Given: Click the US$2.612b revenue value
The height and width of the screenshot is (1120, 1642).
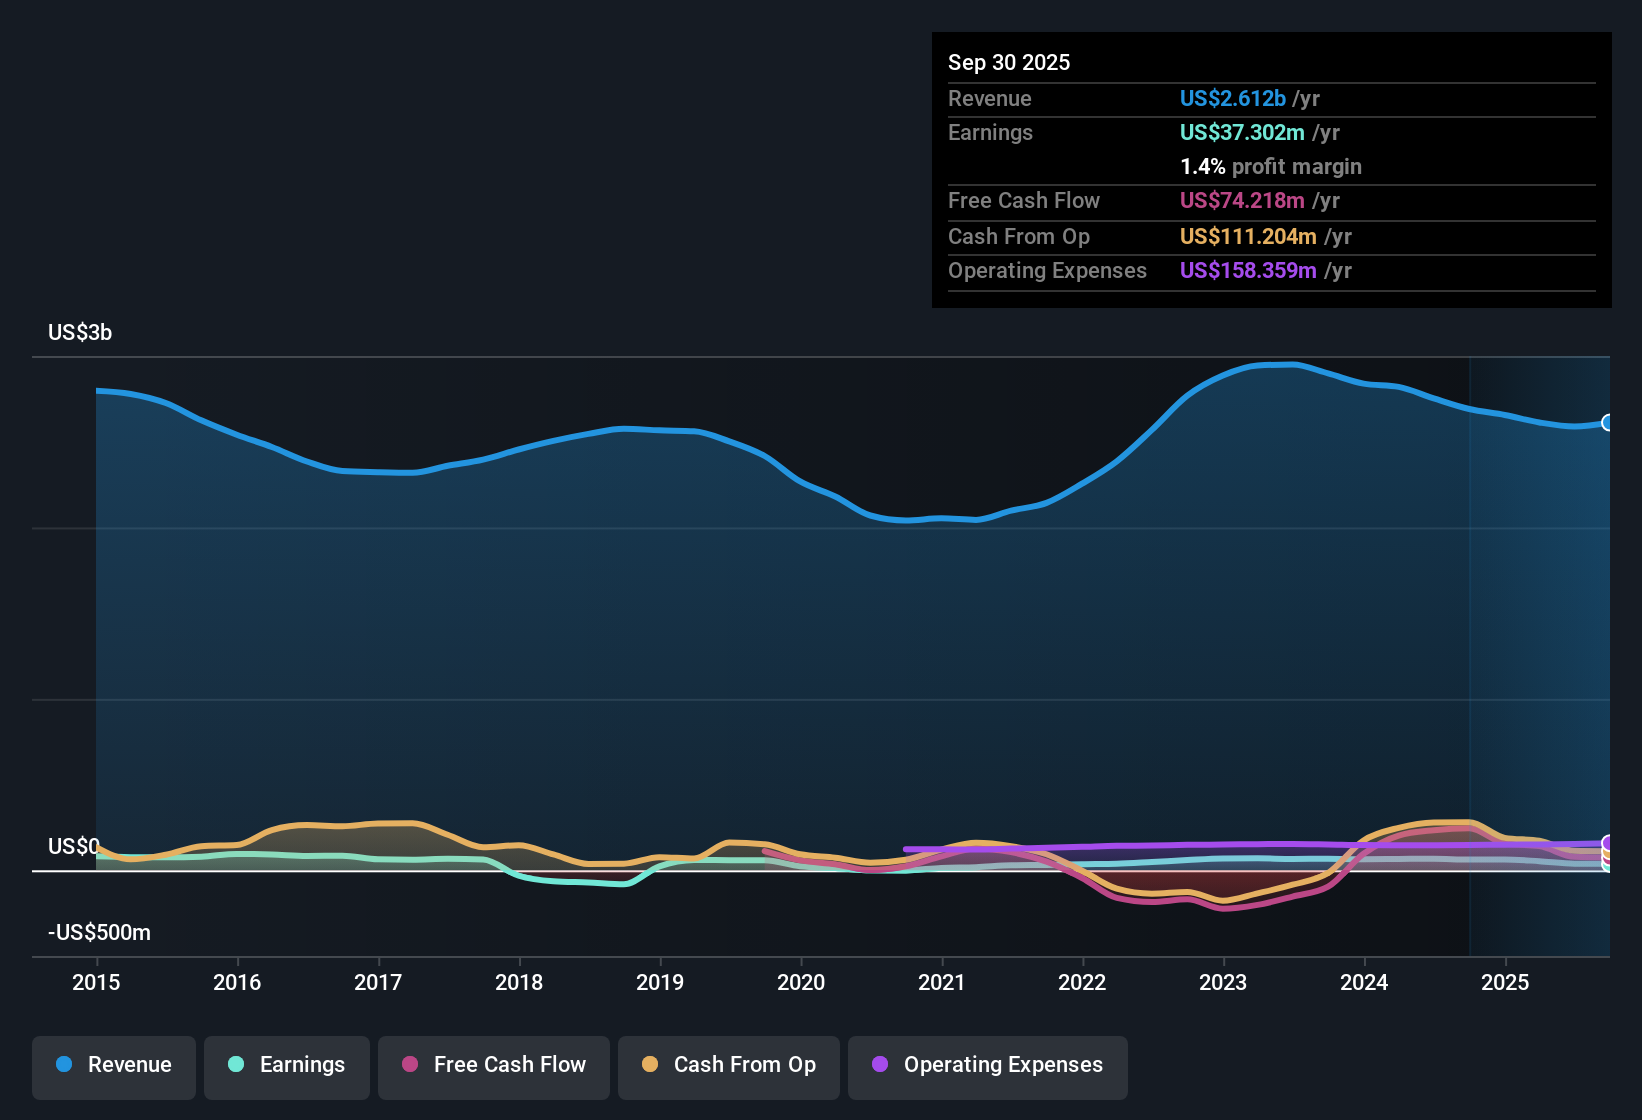Looking at the screenshot, I should 1232,98.
